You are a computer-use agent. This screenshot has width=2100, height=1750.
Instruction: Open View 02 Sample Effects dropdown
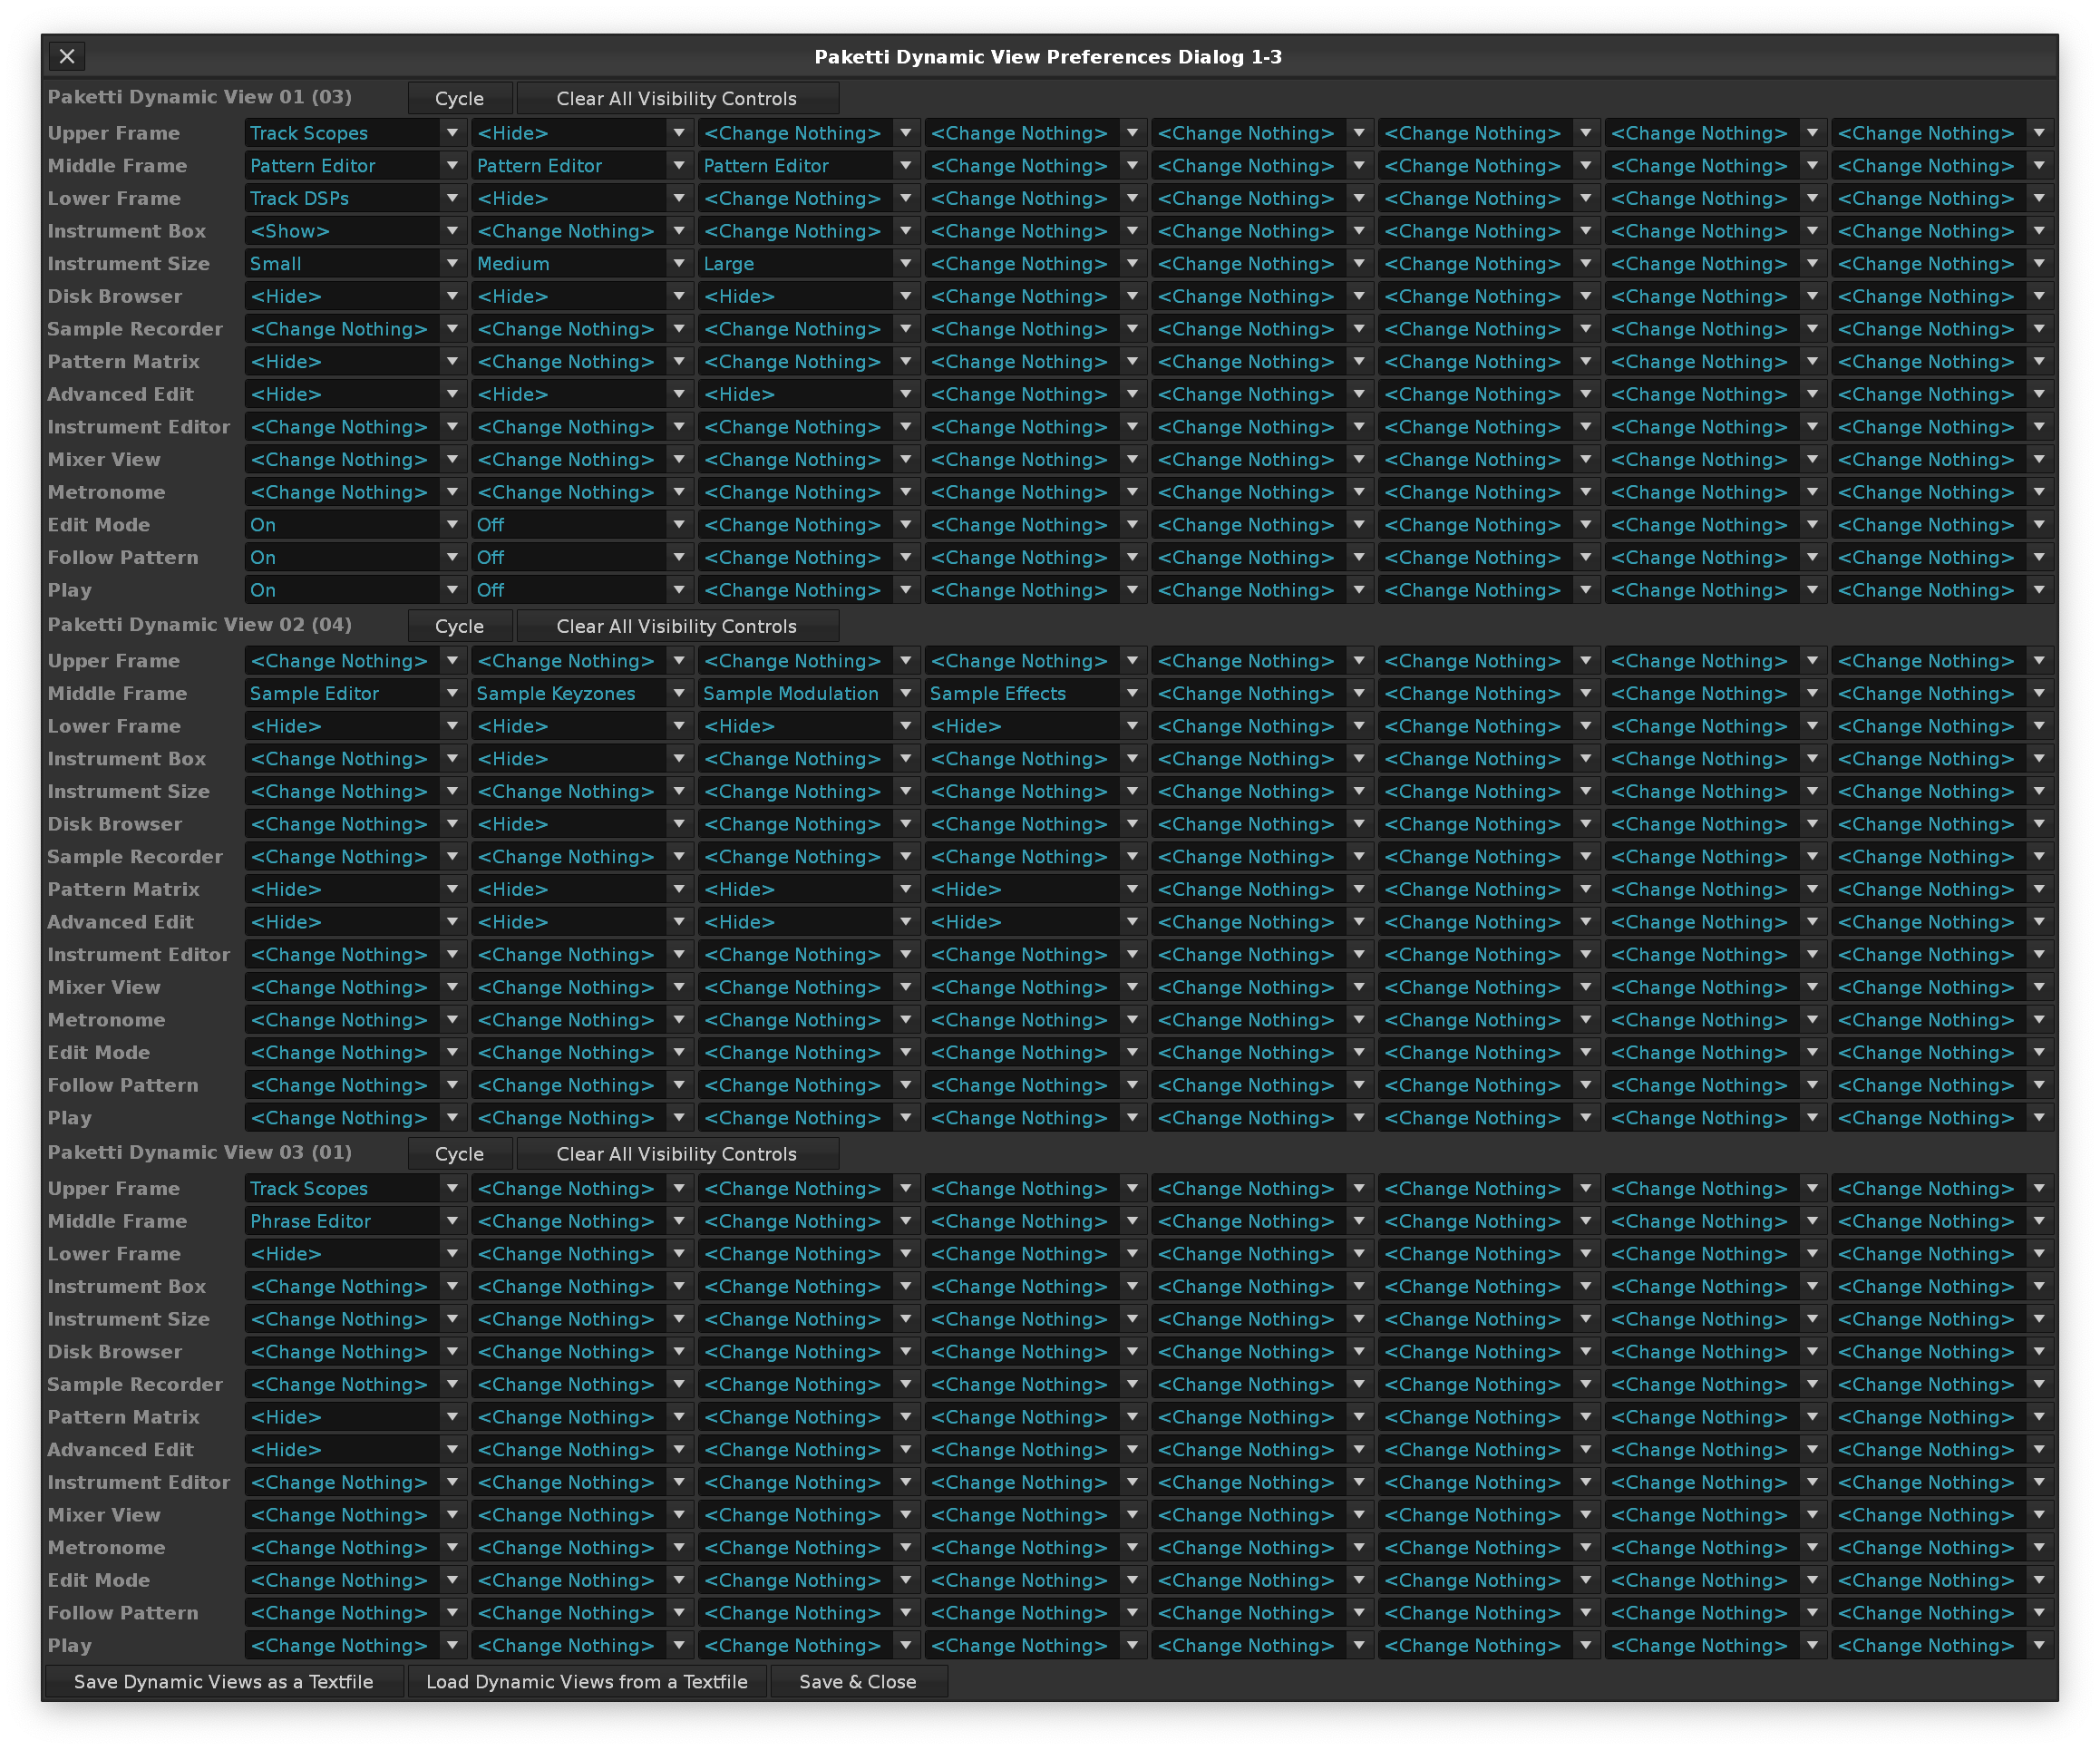pyautogui.click(x=1034, y=694)
